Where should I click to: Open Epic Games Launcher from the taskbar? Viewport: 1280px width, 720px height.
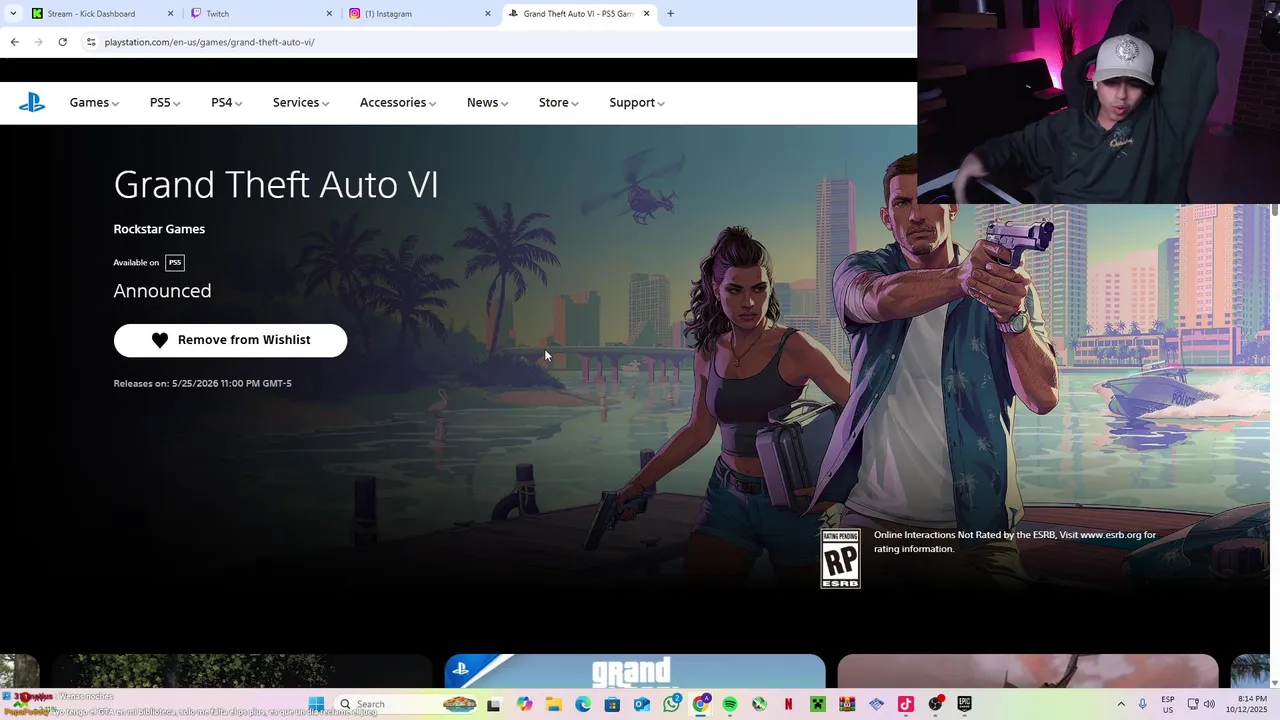pyautogui.click(x=964, y=704)
